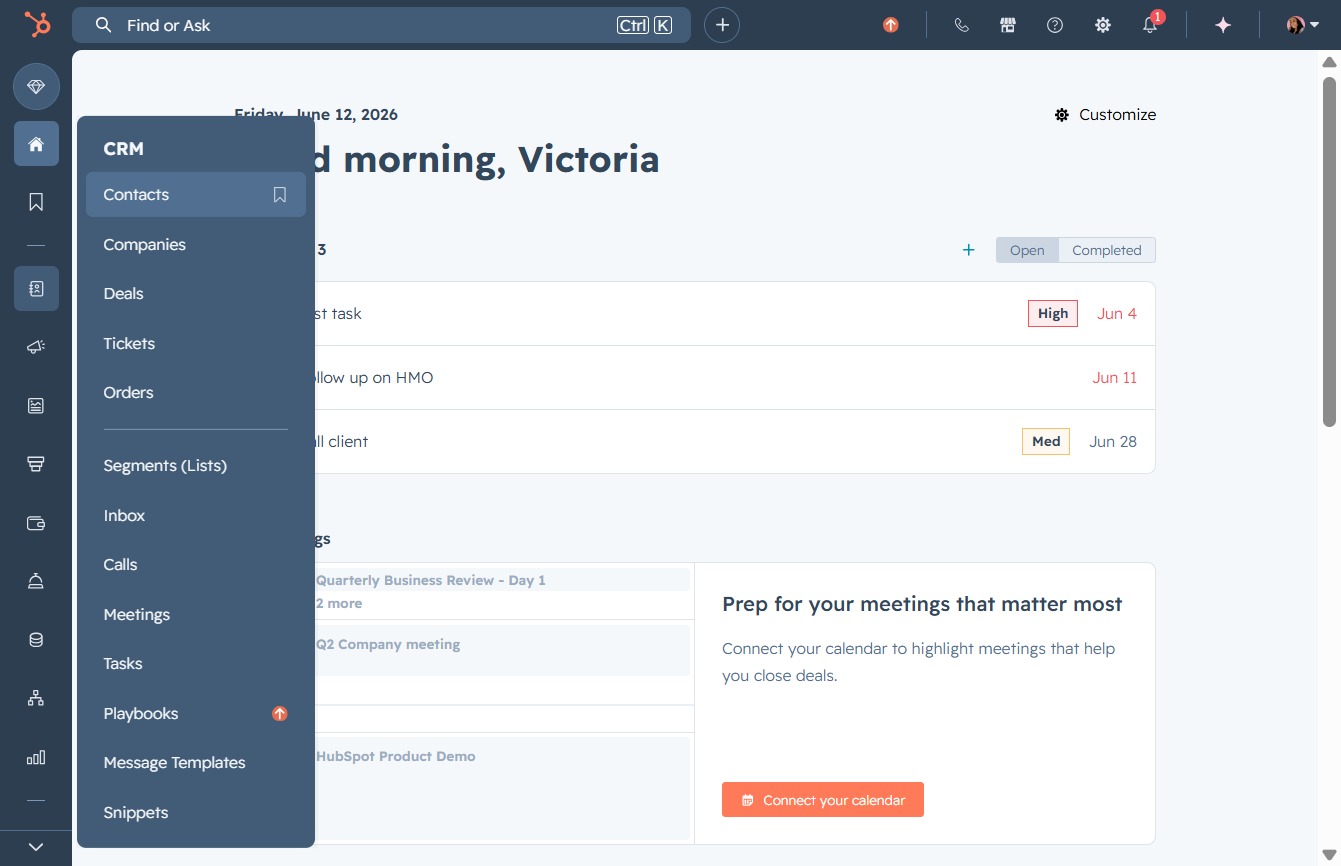Open Inbox in the CRM menu
Screen dimensions: 1341x866
click(x=196, y=515)
